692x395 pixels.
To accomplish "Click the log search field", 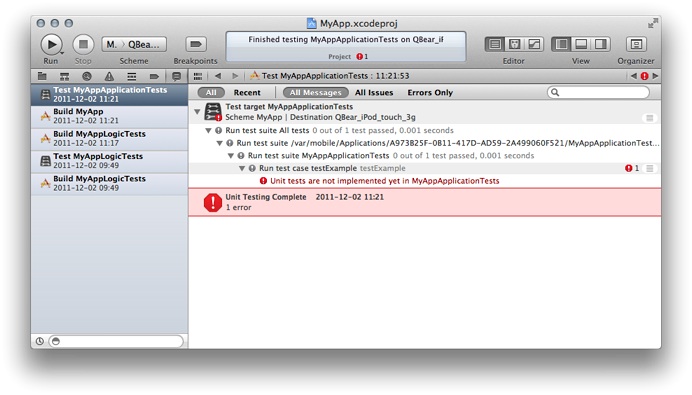I will [598, 92].
